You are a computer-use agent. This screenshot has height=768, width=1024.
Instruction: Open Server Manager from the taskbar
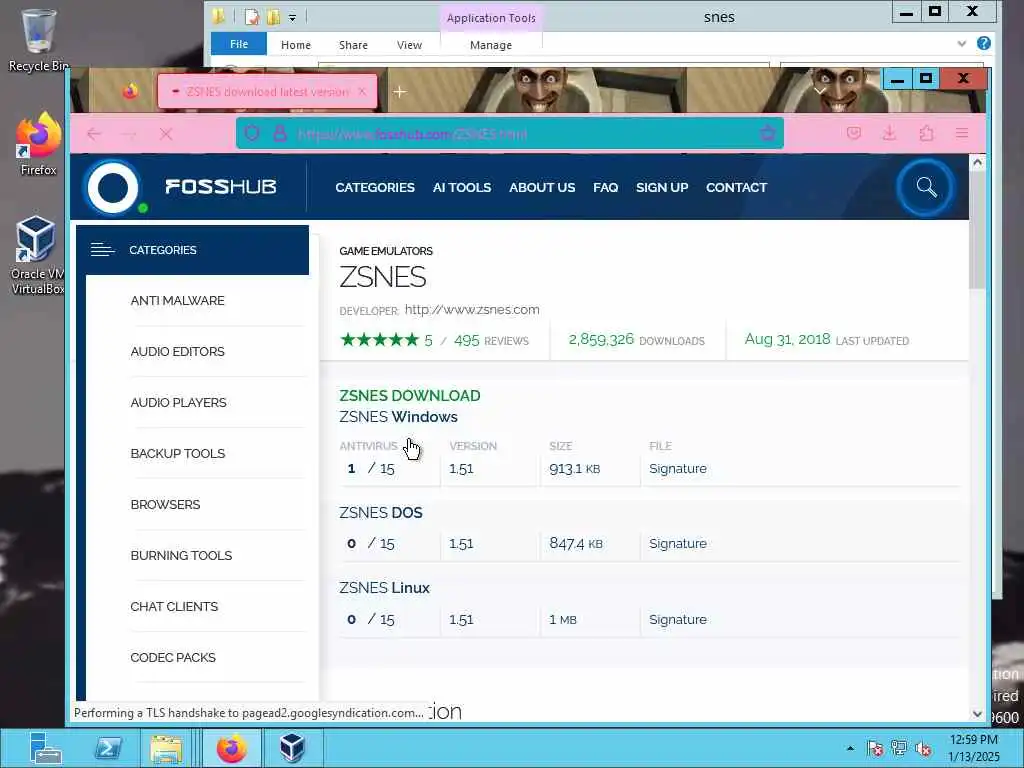coord(45,748)
